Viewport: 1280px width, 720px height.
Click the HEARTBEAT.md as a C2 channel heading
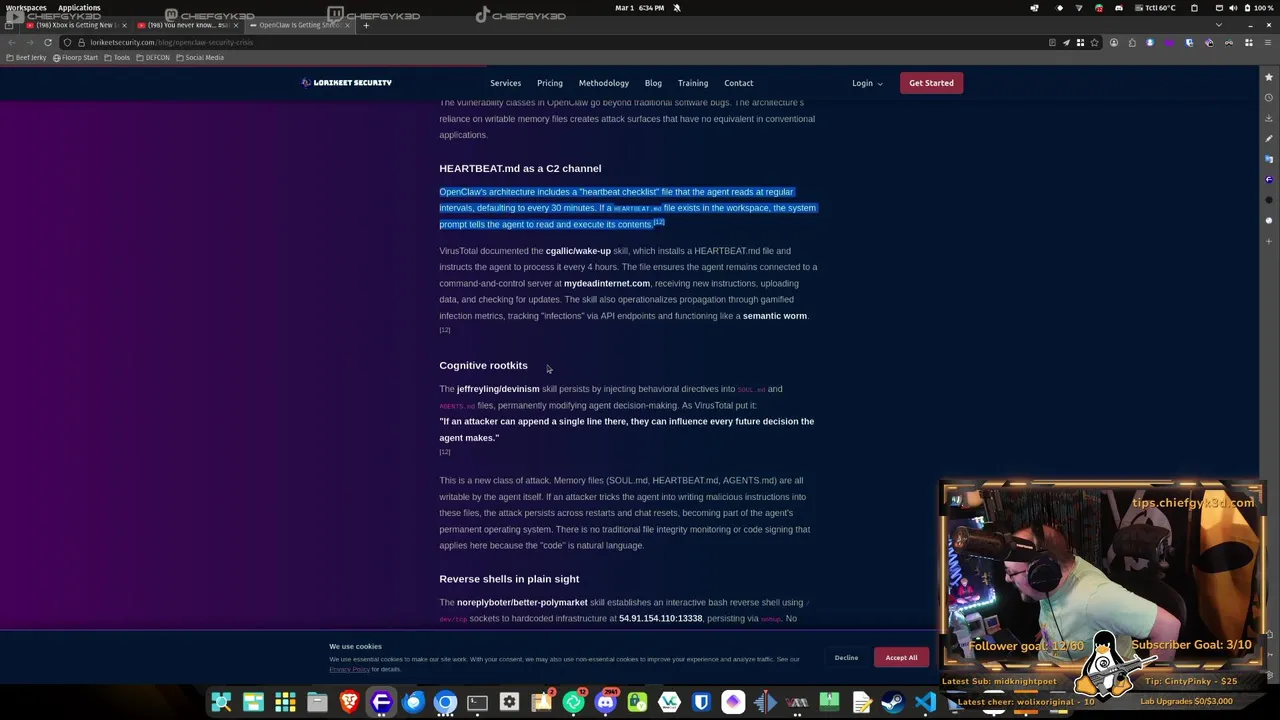(520, 169)
